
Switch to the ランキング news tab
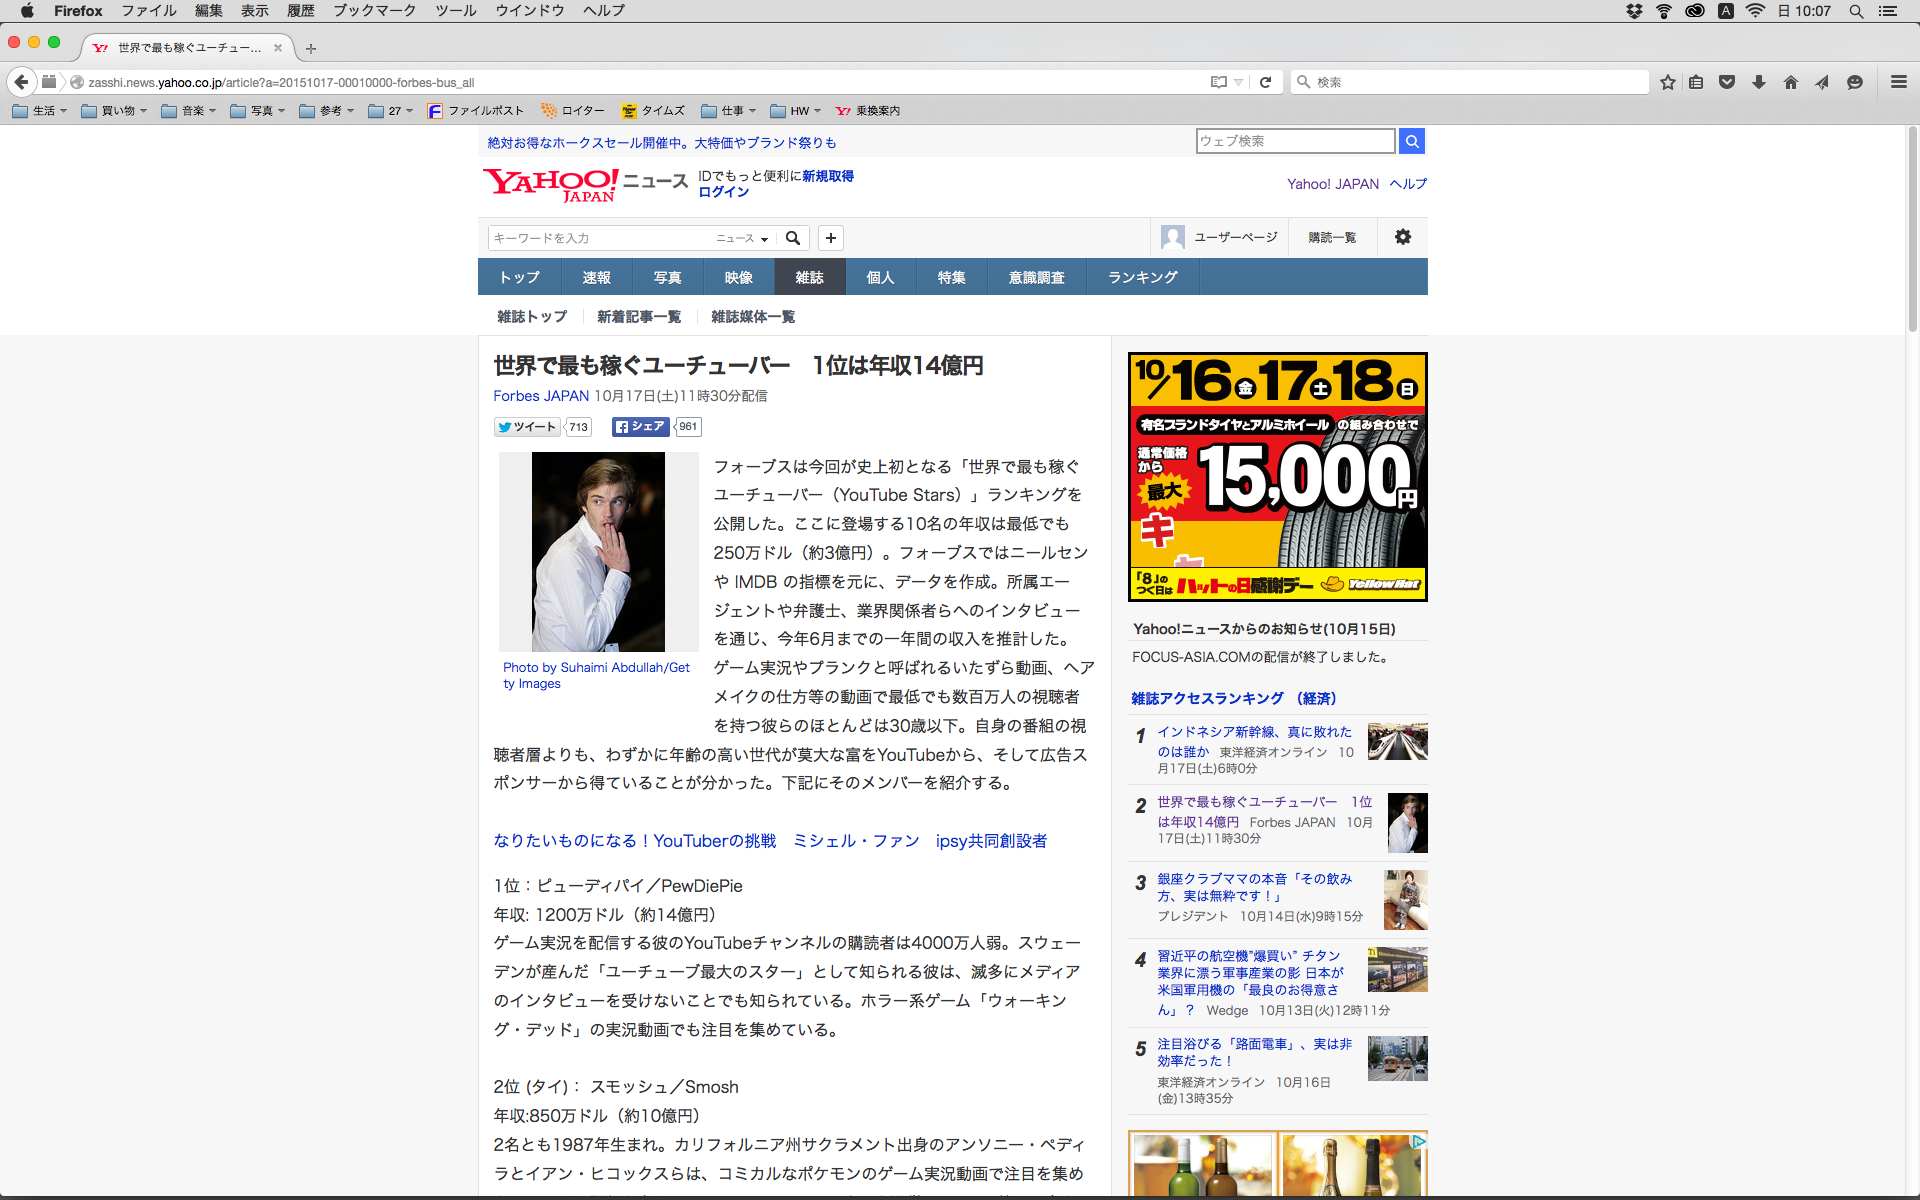click(1142, 277)
